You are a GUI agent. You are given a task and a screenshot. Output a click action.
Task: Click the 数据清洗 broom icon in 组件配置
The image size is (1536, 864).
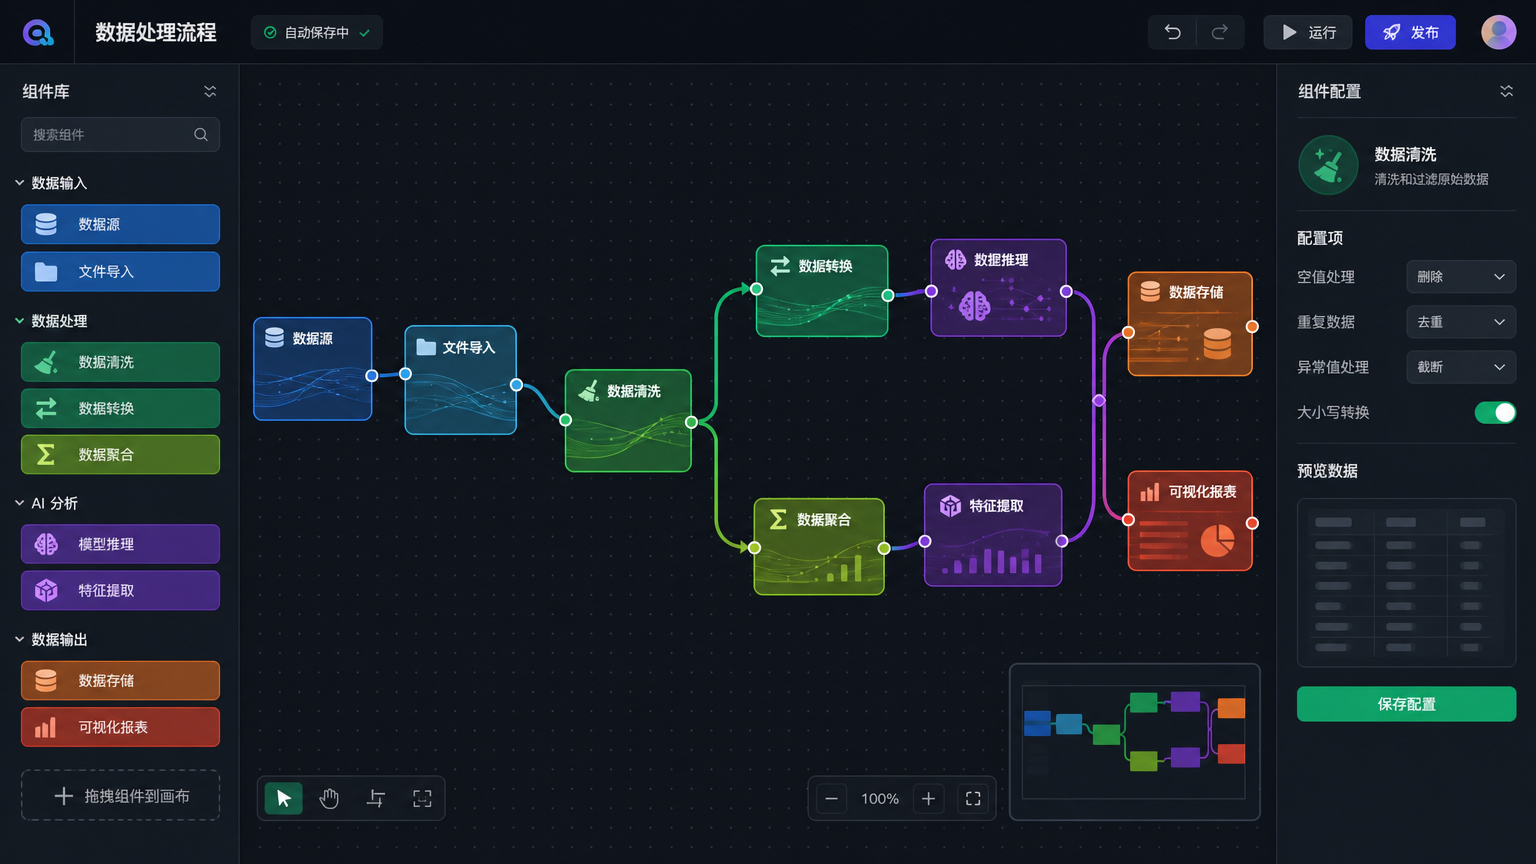1328,165
